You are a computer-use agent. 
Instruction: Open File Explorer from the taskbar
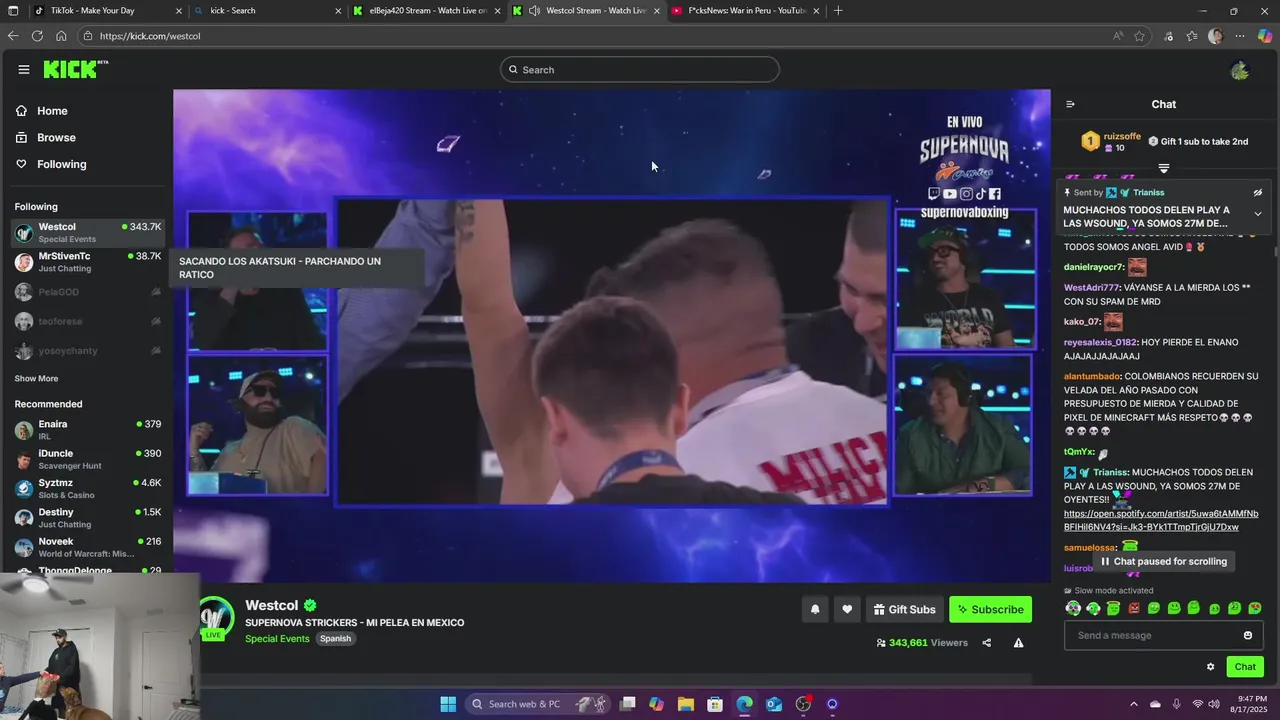click(x=686, y=704)
